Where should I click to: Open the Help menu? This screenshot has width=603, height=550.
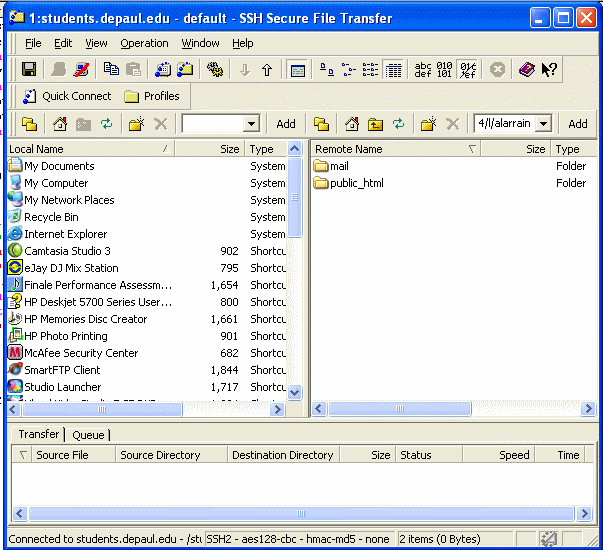pos(243,43)
